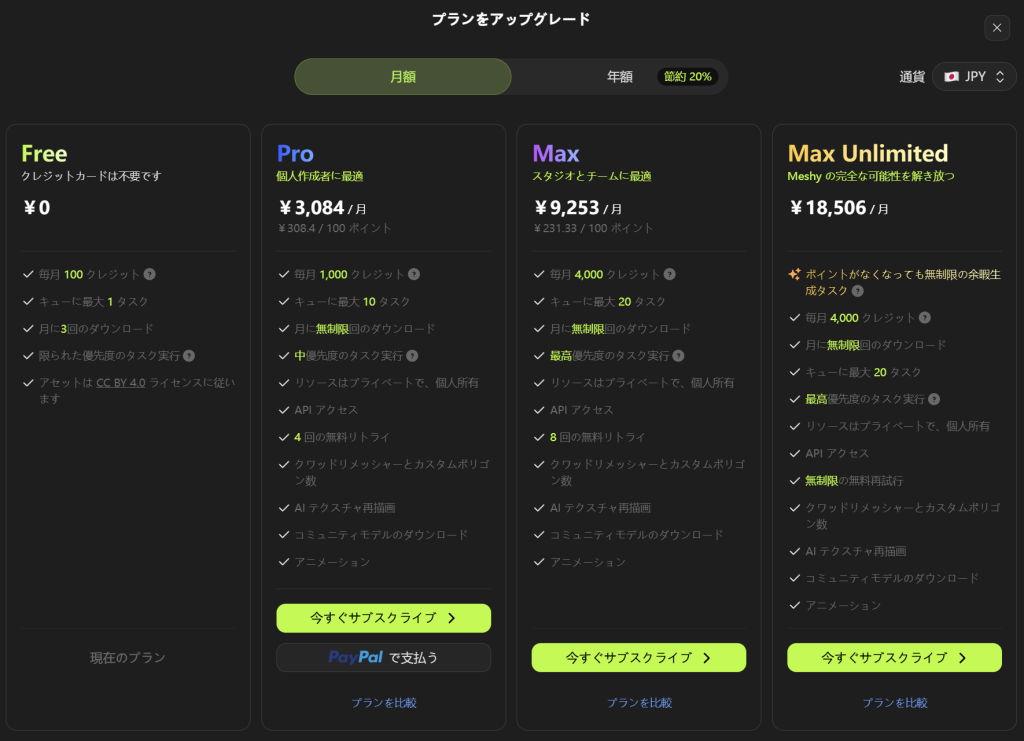Click 8 回の無料リトライ feature
Viewport: 1024px width, 741px height.
[x=597, y=437]
